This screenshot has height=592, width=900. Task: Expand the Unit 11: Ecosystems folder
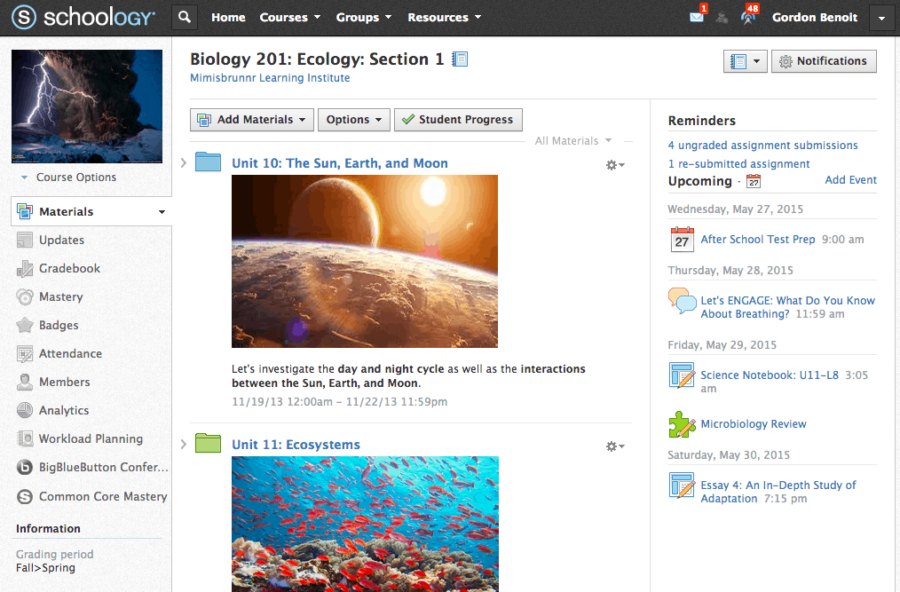click(184, 444)
